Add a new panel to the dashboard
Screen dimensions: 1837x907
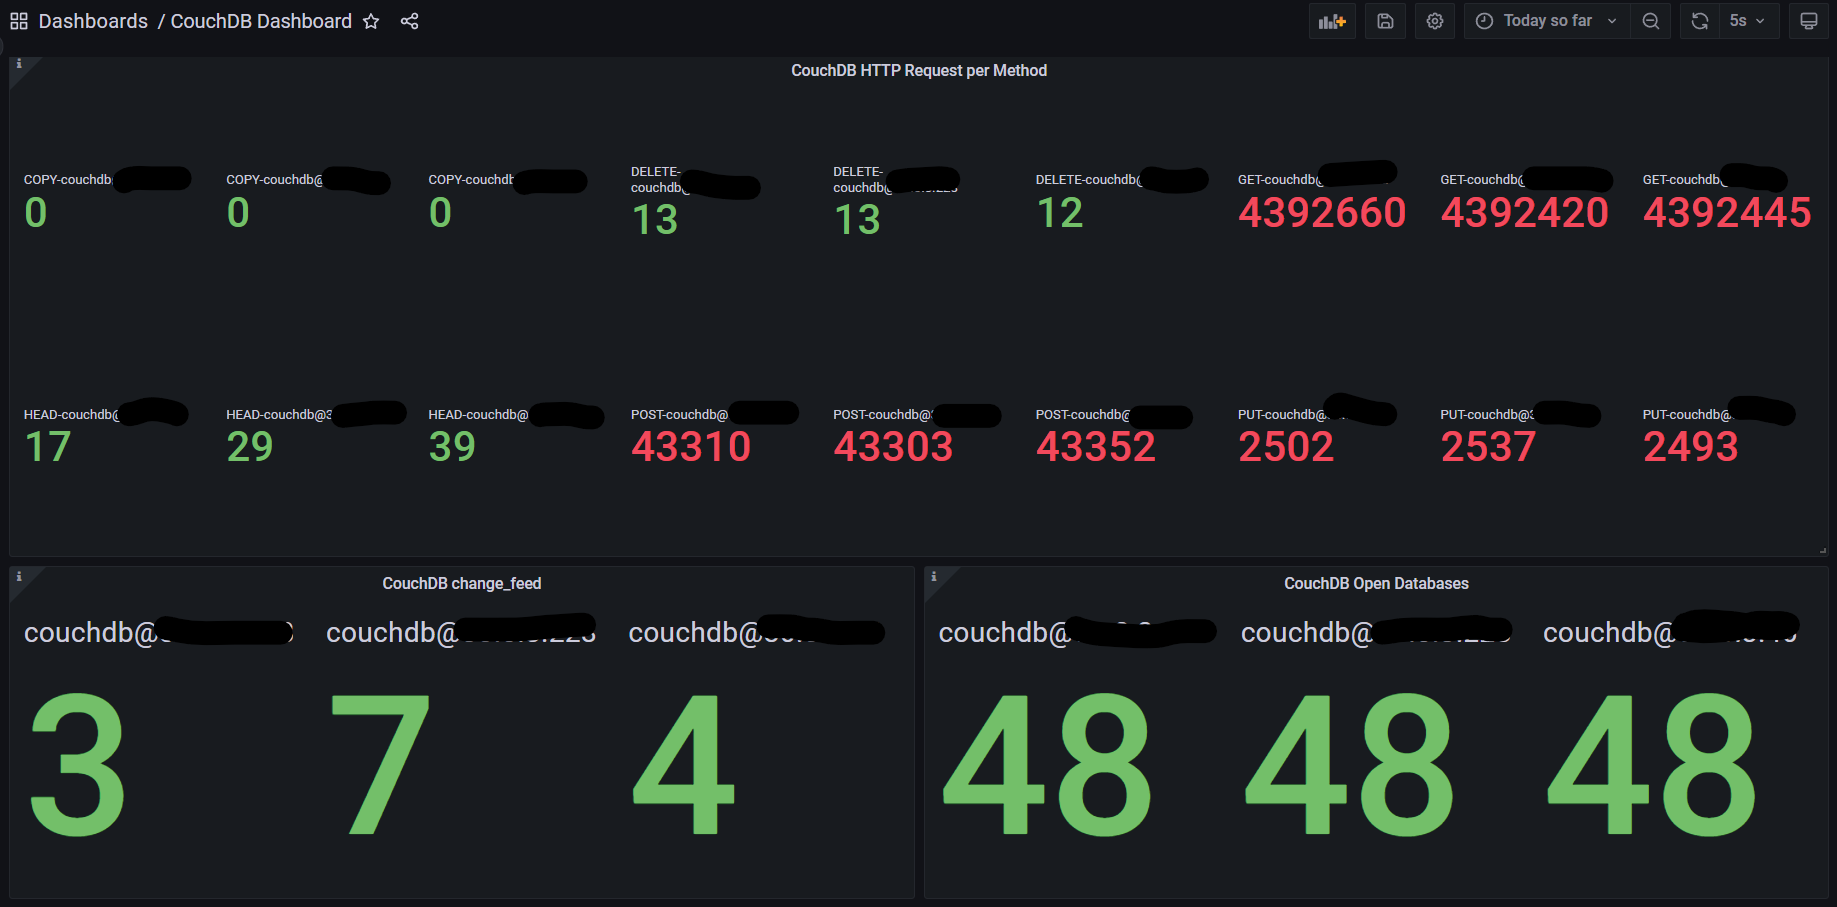(1332, 21)
